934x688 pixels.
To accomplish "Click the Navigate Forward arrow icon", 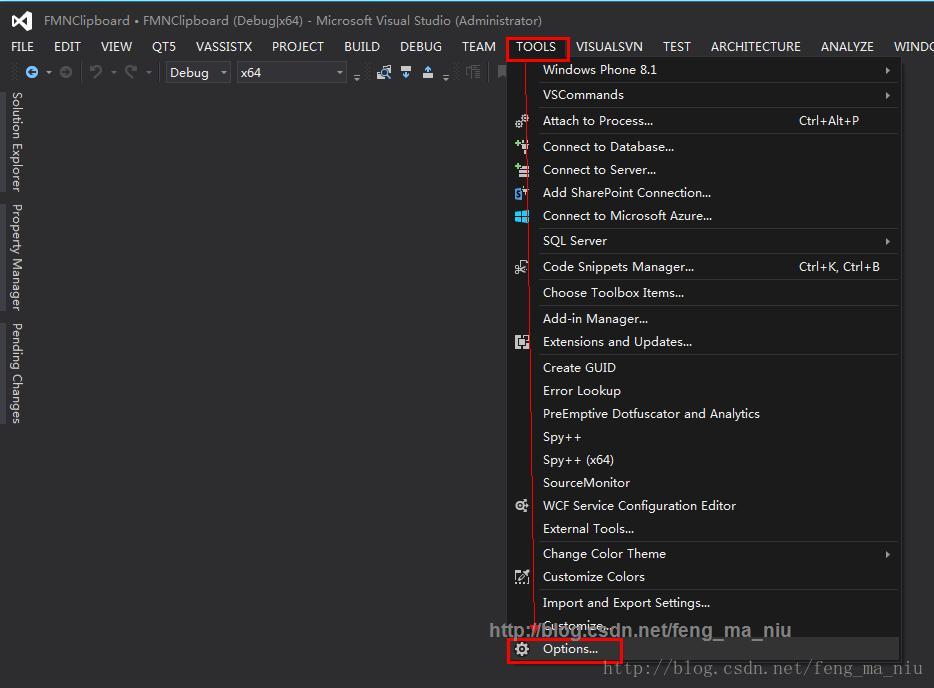I will point(66,73).
